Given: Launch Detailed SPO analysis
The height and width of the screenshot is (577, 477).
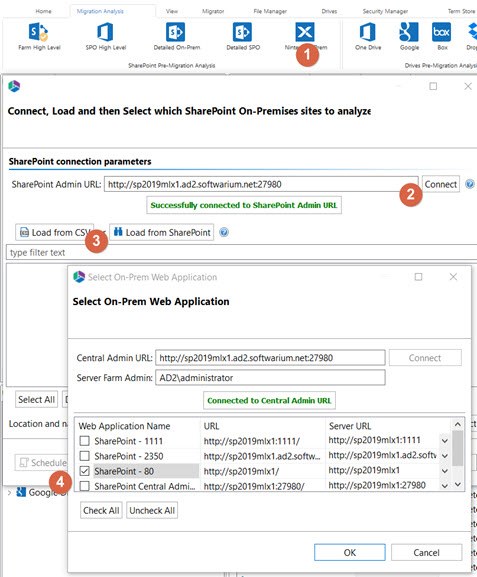Looking at the screenshot, I should 243,36.
